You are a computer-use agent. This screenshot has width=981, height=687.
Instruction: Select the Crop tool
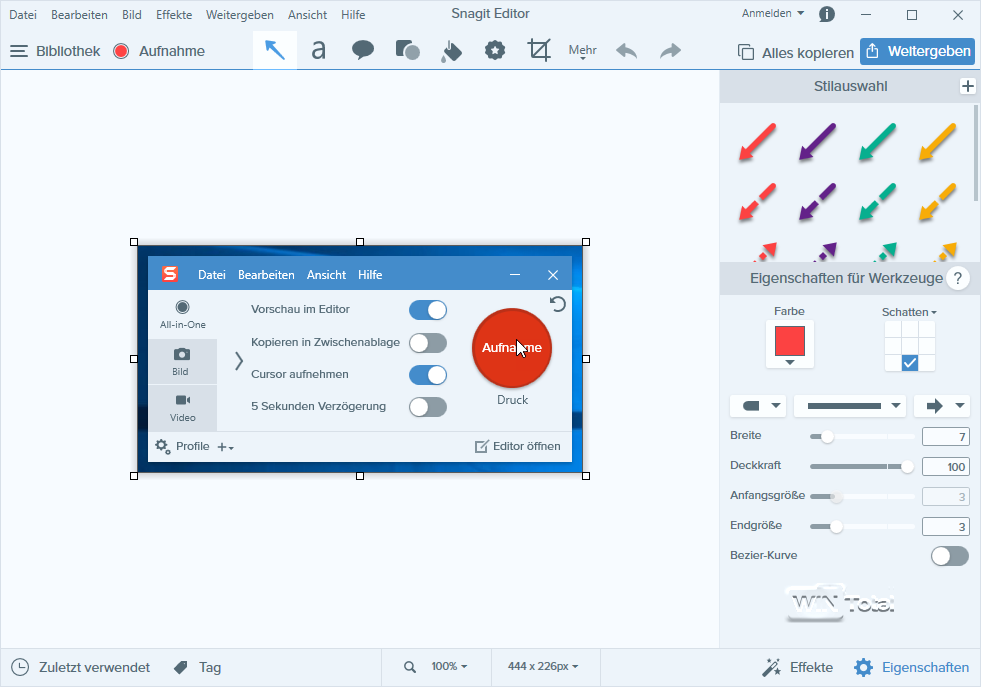pos(539,50)
